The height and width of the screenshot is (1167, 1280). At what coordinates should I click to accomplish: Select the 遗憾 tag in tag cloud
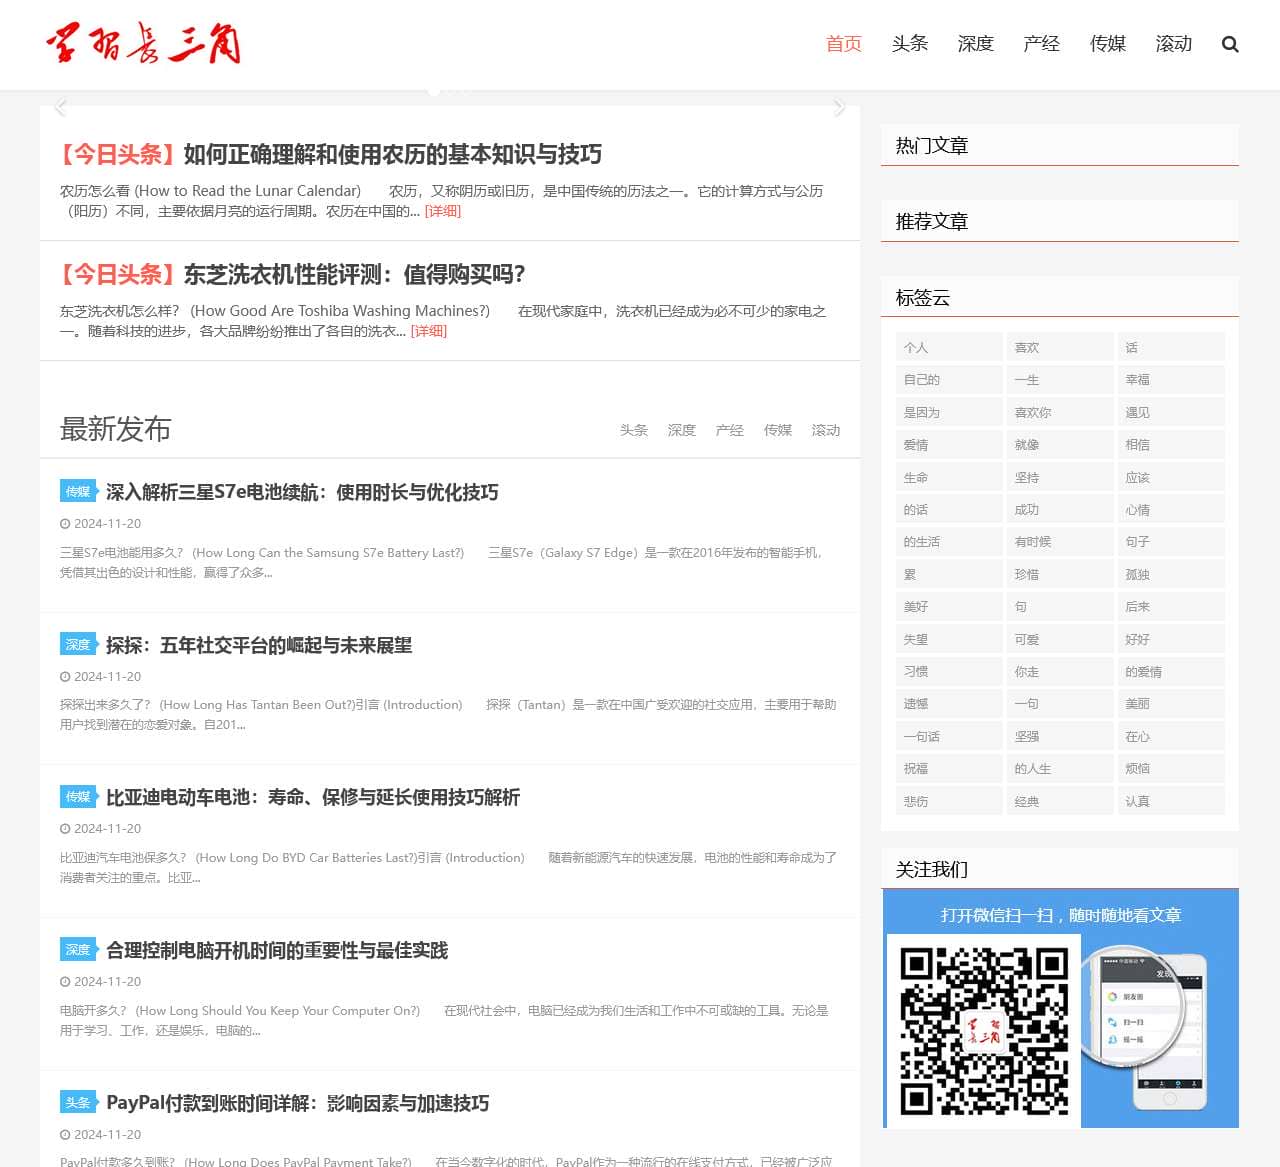click(x=949, y=703)
